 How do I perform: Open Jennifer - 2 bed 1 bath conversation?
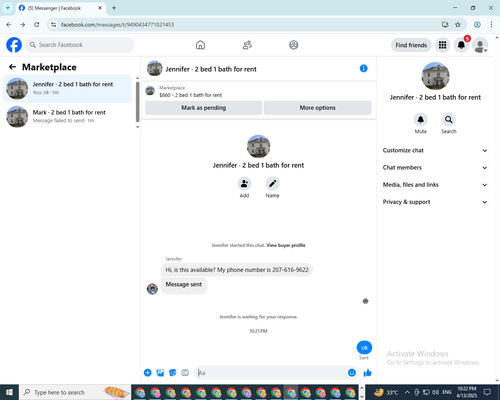click(67, 88)
